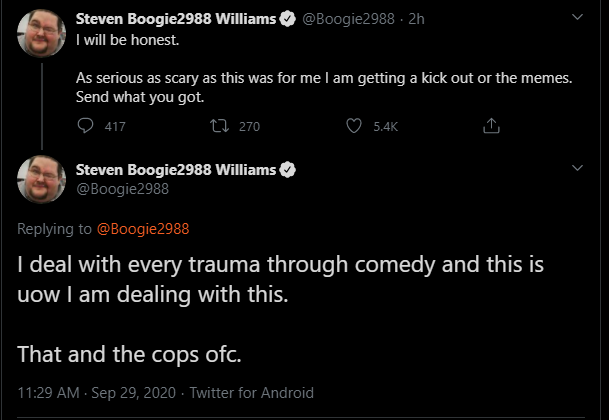
Task: Like the tweet with the heart icon
Action: coord(354,126)
